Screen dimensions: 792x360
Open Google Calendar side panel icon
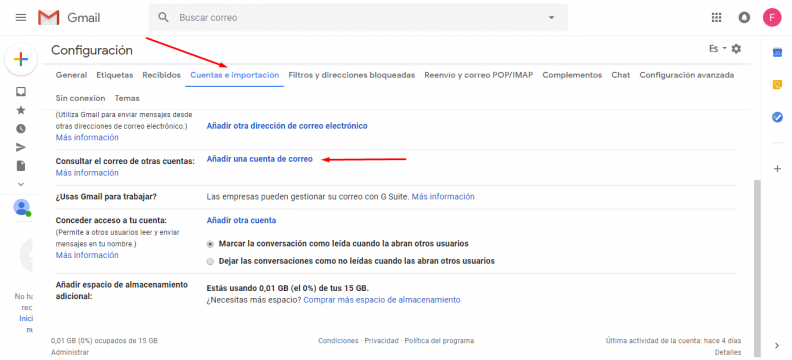click(x=777, y=53)
